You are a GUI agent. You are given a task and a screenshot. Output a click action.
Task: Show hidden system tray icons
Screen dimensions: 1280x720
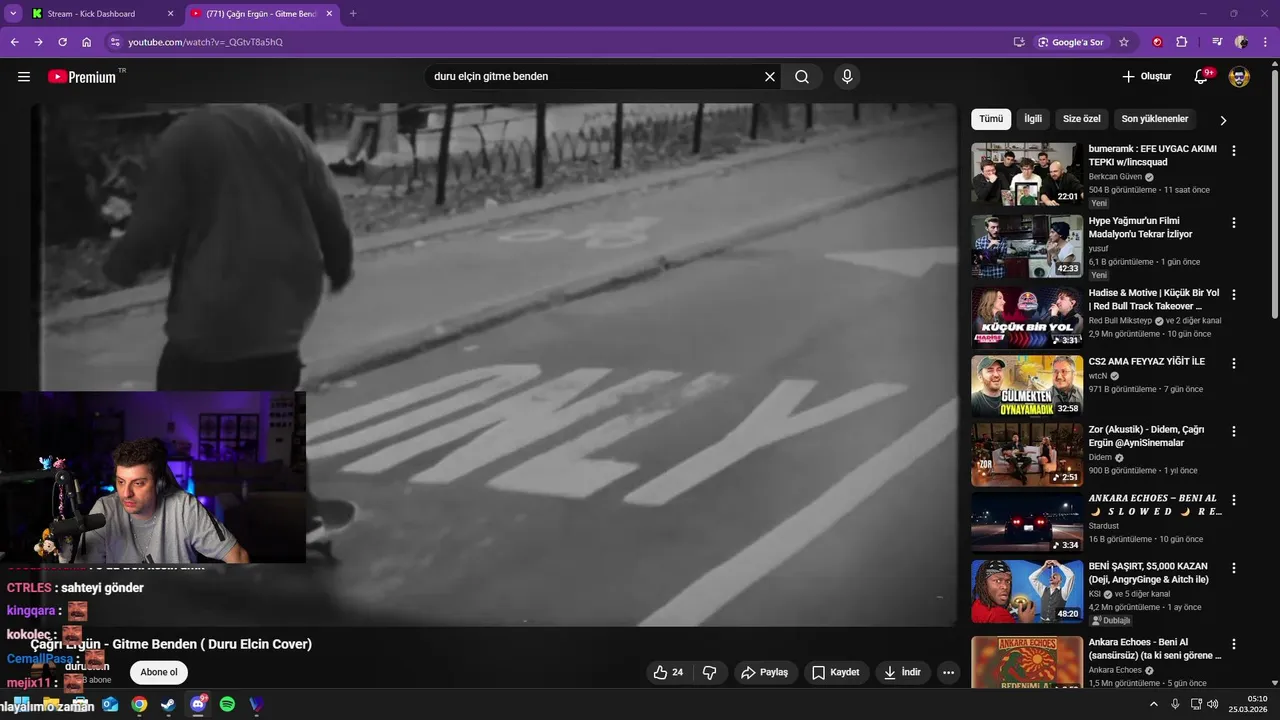point(1154,704)
